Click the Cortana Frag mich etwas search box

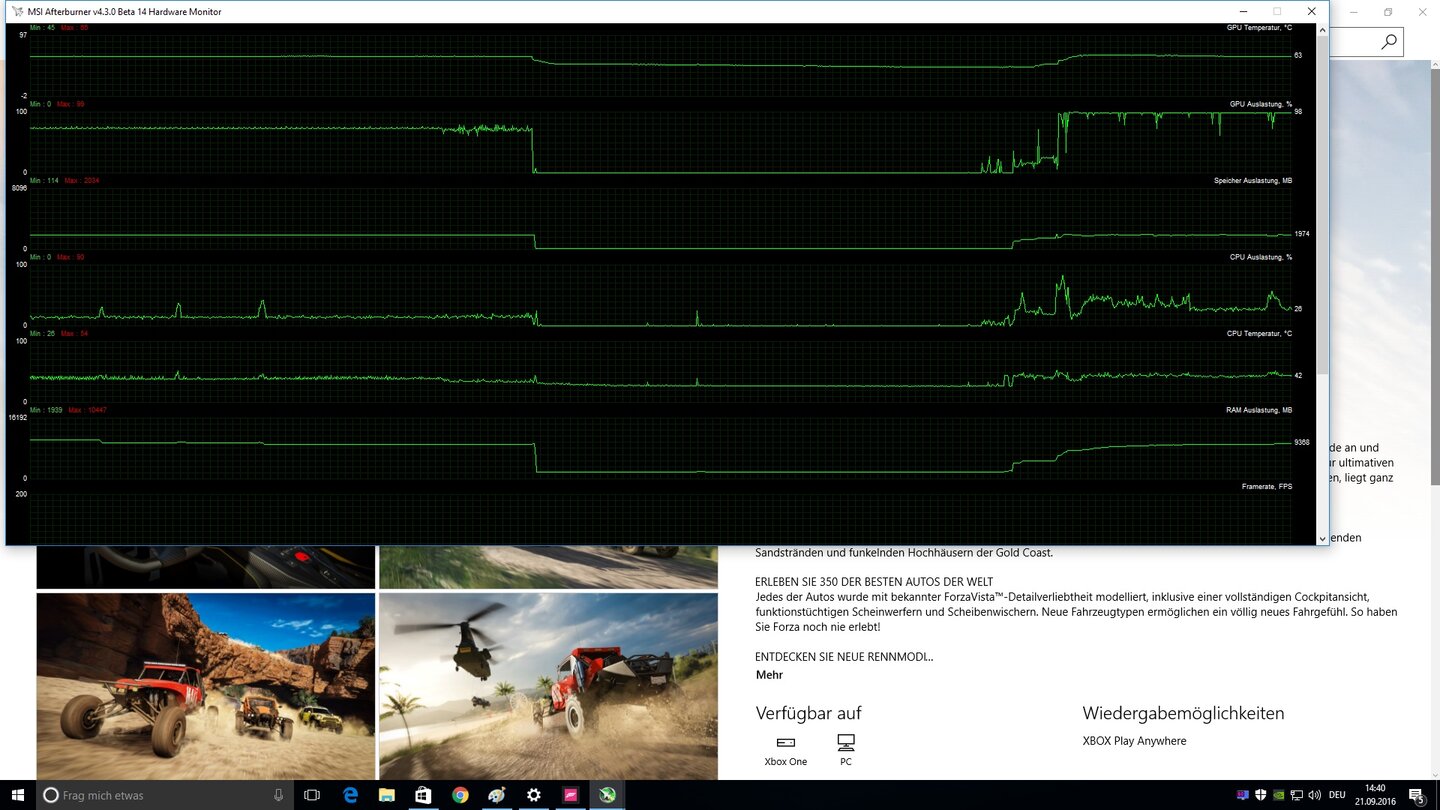coord(166,795)
